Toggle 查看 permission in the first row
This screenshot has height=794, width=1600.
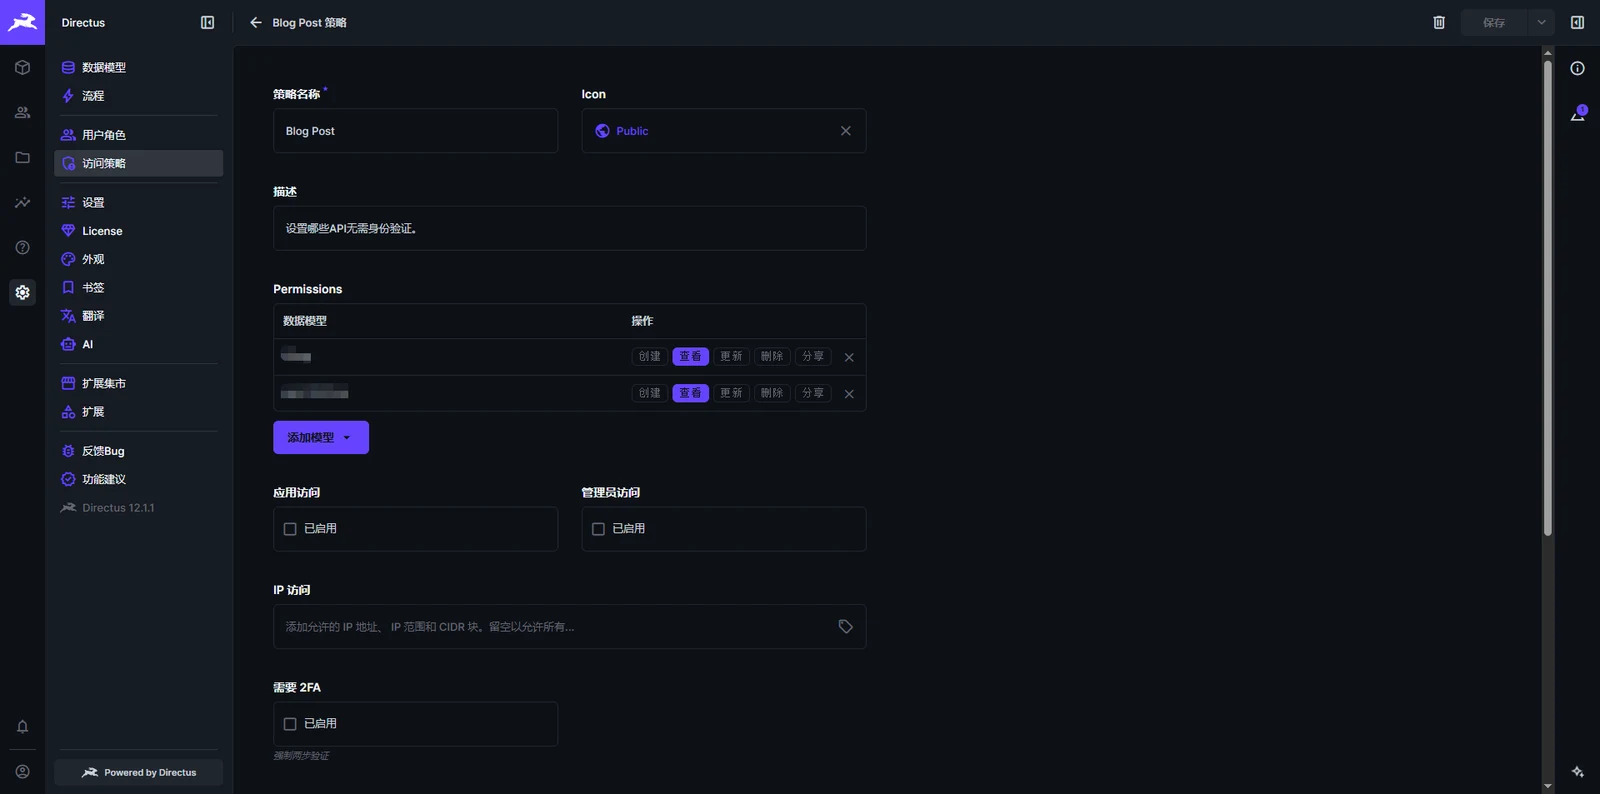point(690,357)
